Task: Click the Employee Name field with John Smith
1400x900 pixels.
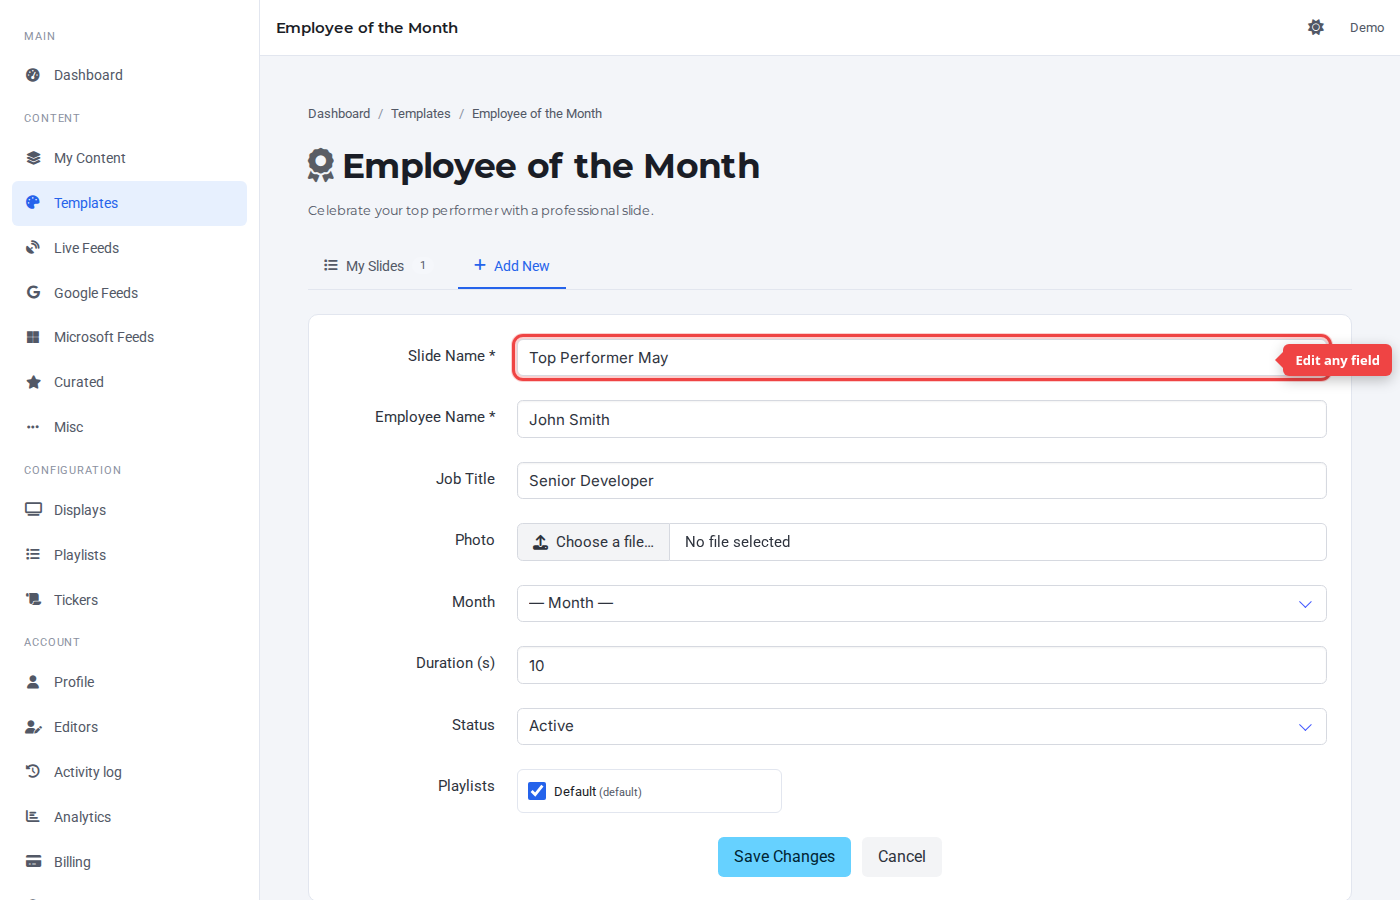Action: (x=921, y=419)
